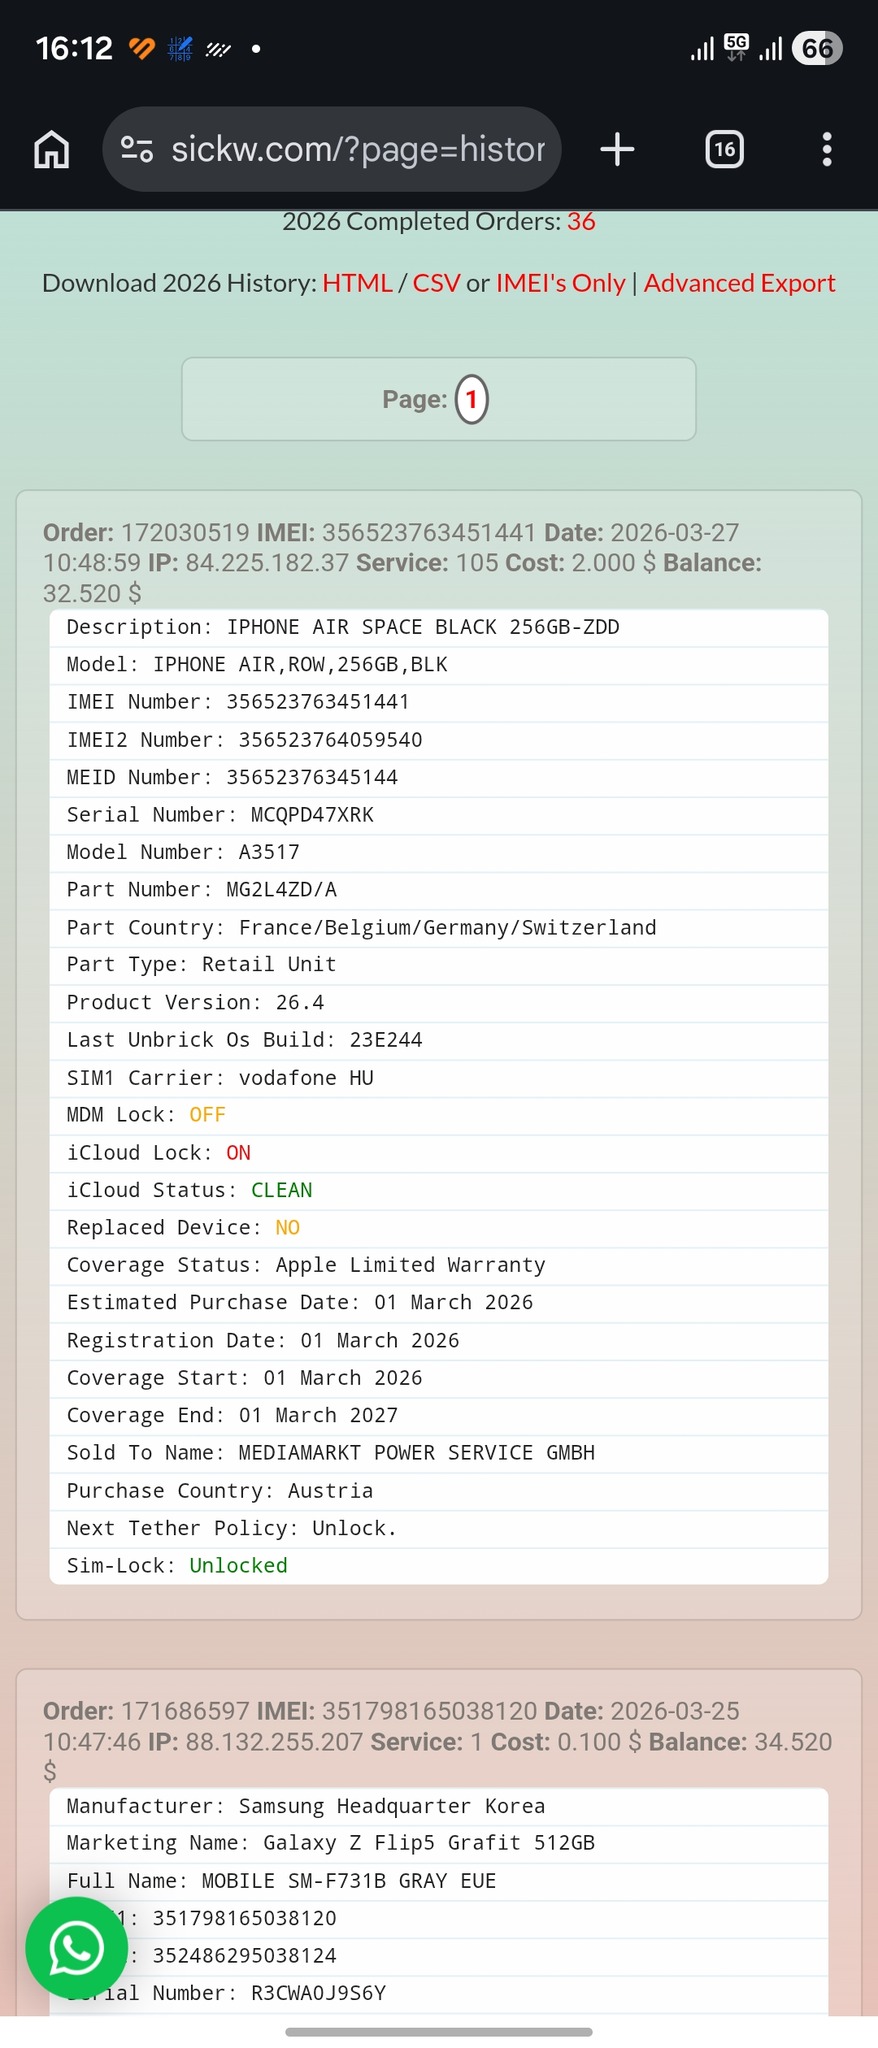The width and height of the screenshot is (878, 2048).
Task: Tap the orange notification icon in status bar
Action: [142, 48]
